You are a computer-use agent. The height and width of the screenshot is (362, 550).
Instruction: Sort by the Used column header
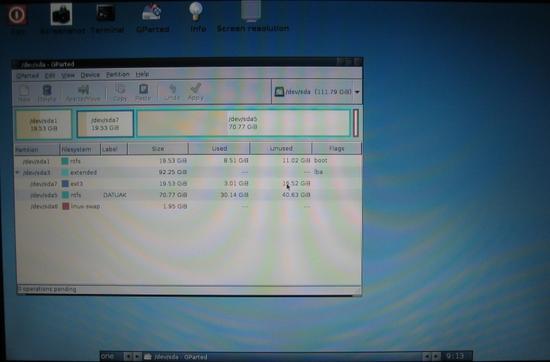pyautogui.click(x=219, y=148)
